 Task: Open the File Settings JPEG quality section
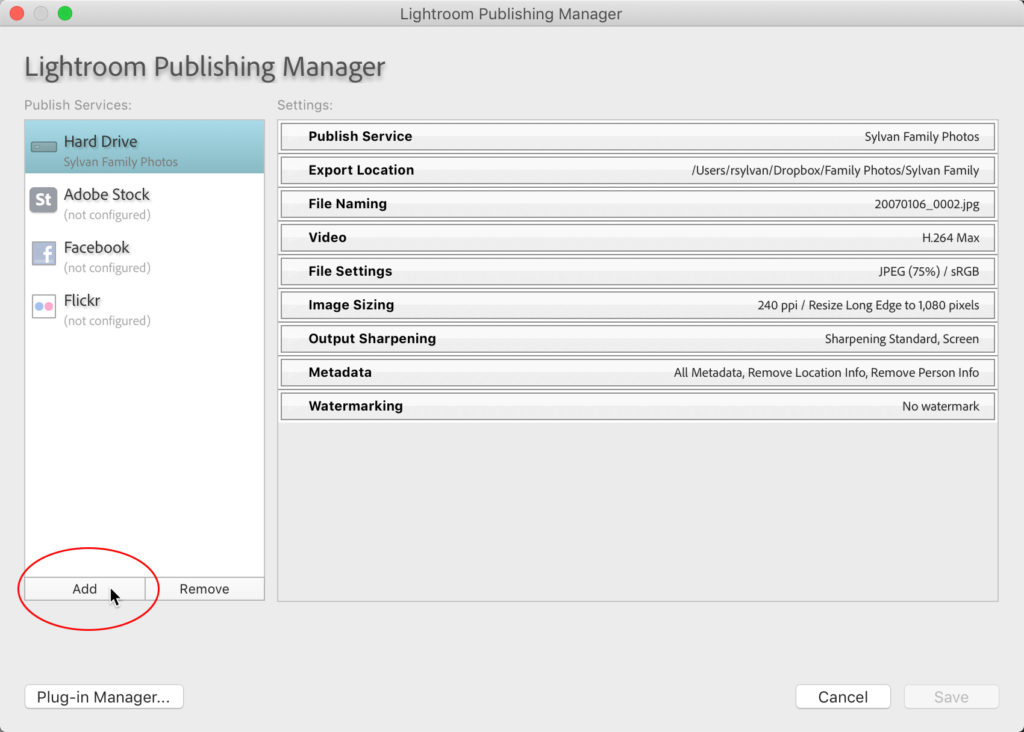[637, 271]
